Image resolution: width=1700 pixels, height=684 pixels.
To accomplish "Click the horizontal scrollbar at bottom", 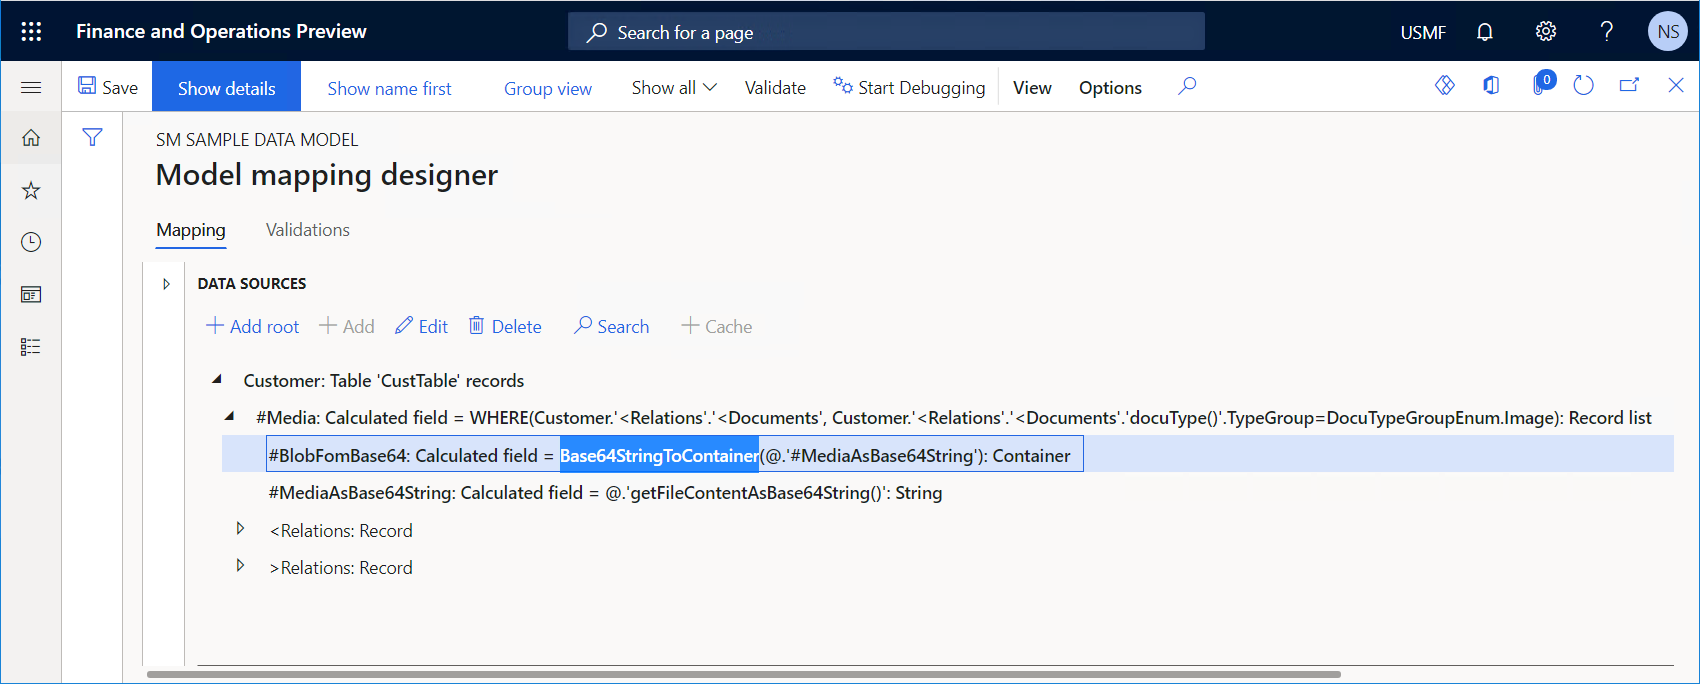I will click(743, 675).
